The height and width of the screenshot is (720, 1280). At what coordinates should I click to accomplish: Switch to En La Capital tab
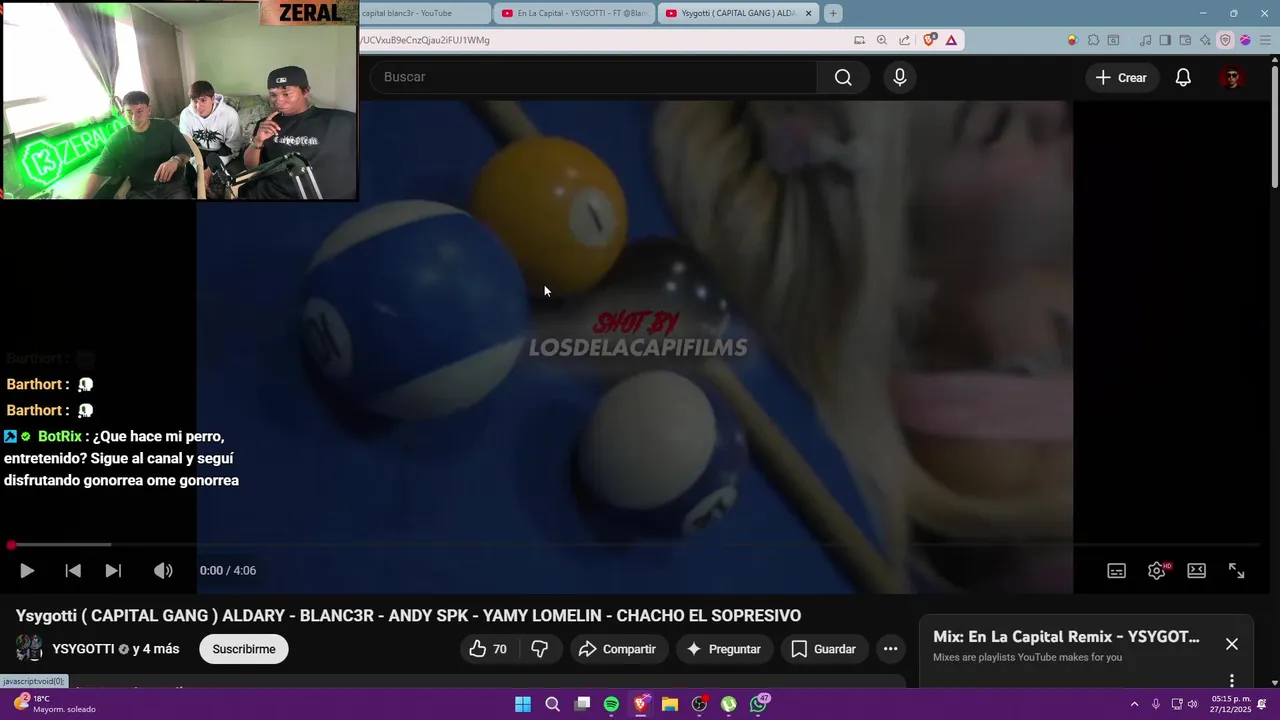(575, 13)
